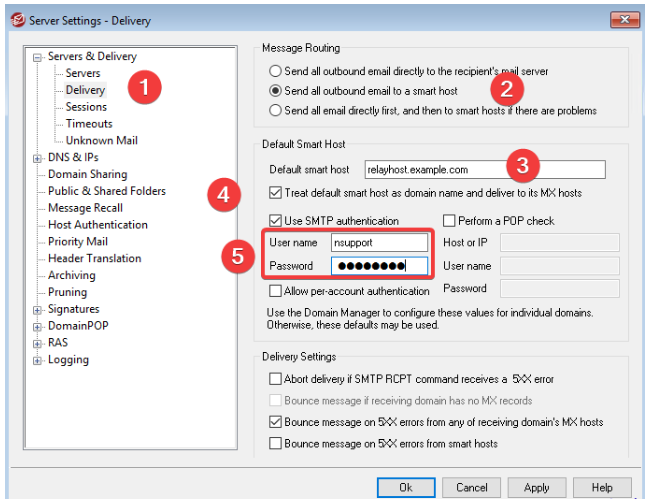647x499 pixels.
Task: Toggle Bounce on 5XX errors from MX hosts
Action: [x=275, y=422]
